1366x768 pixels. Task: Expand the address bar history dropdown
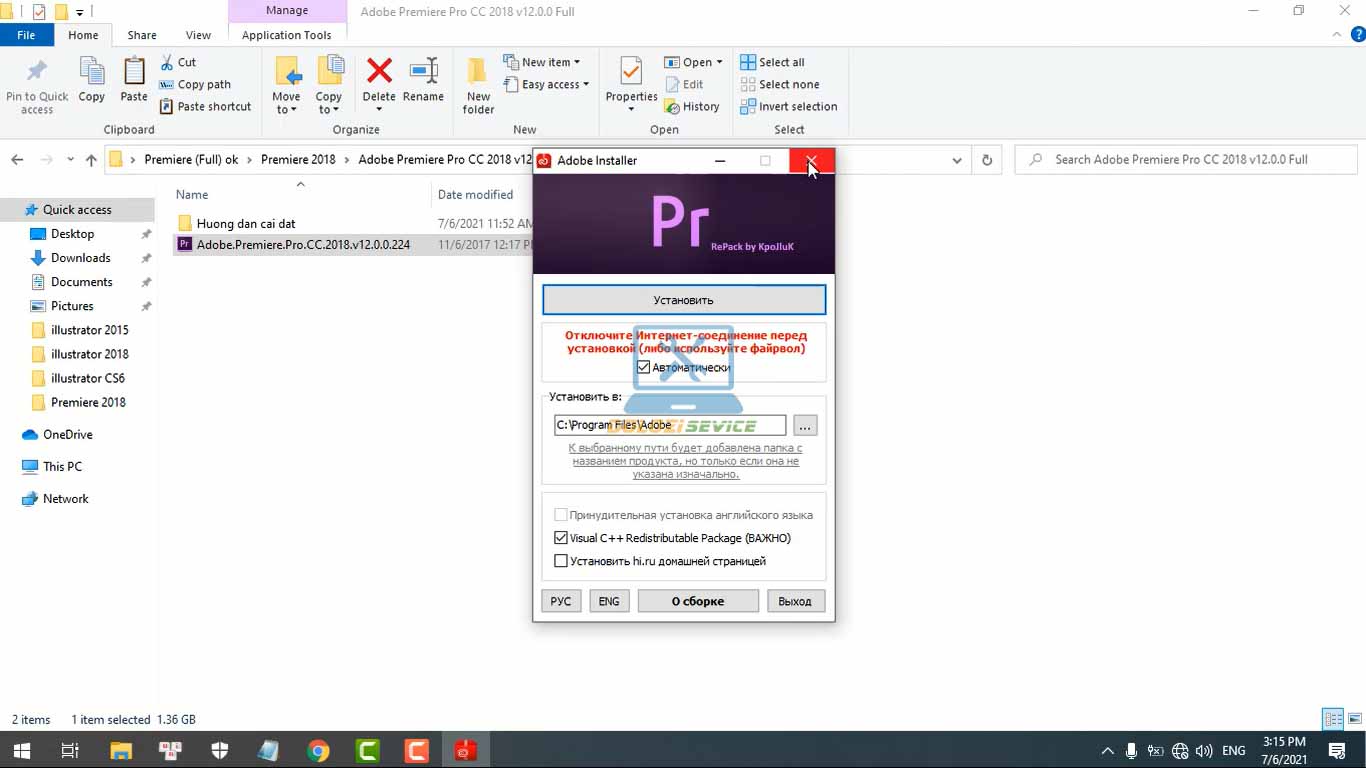pos(957,160)
